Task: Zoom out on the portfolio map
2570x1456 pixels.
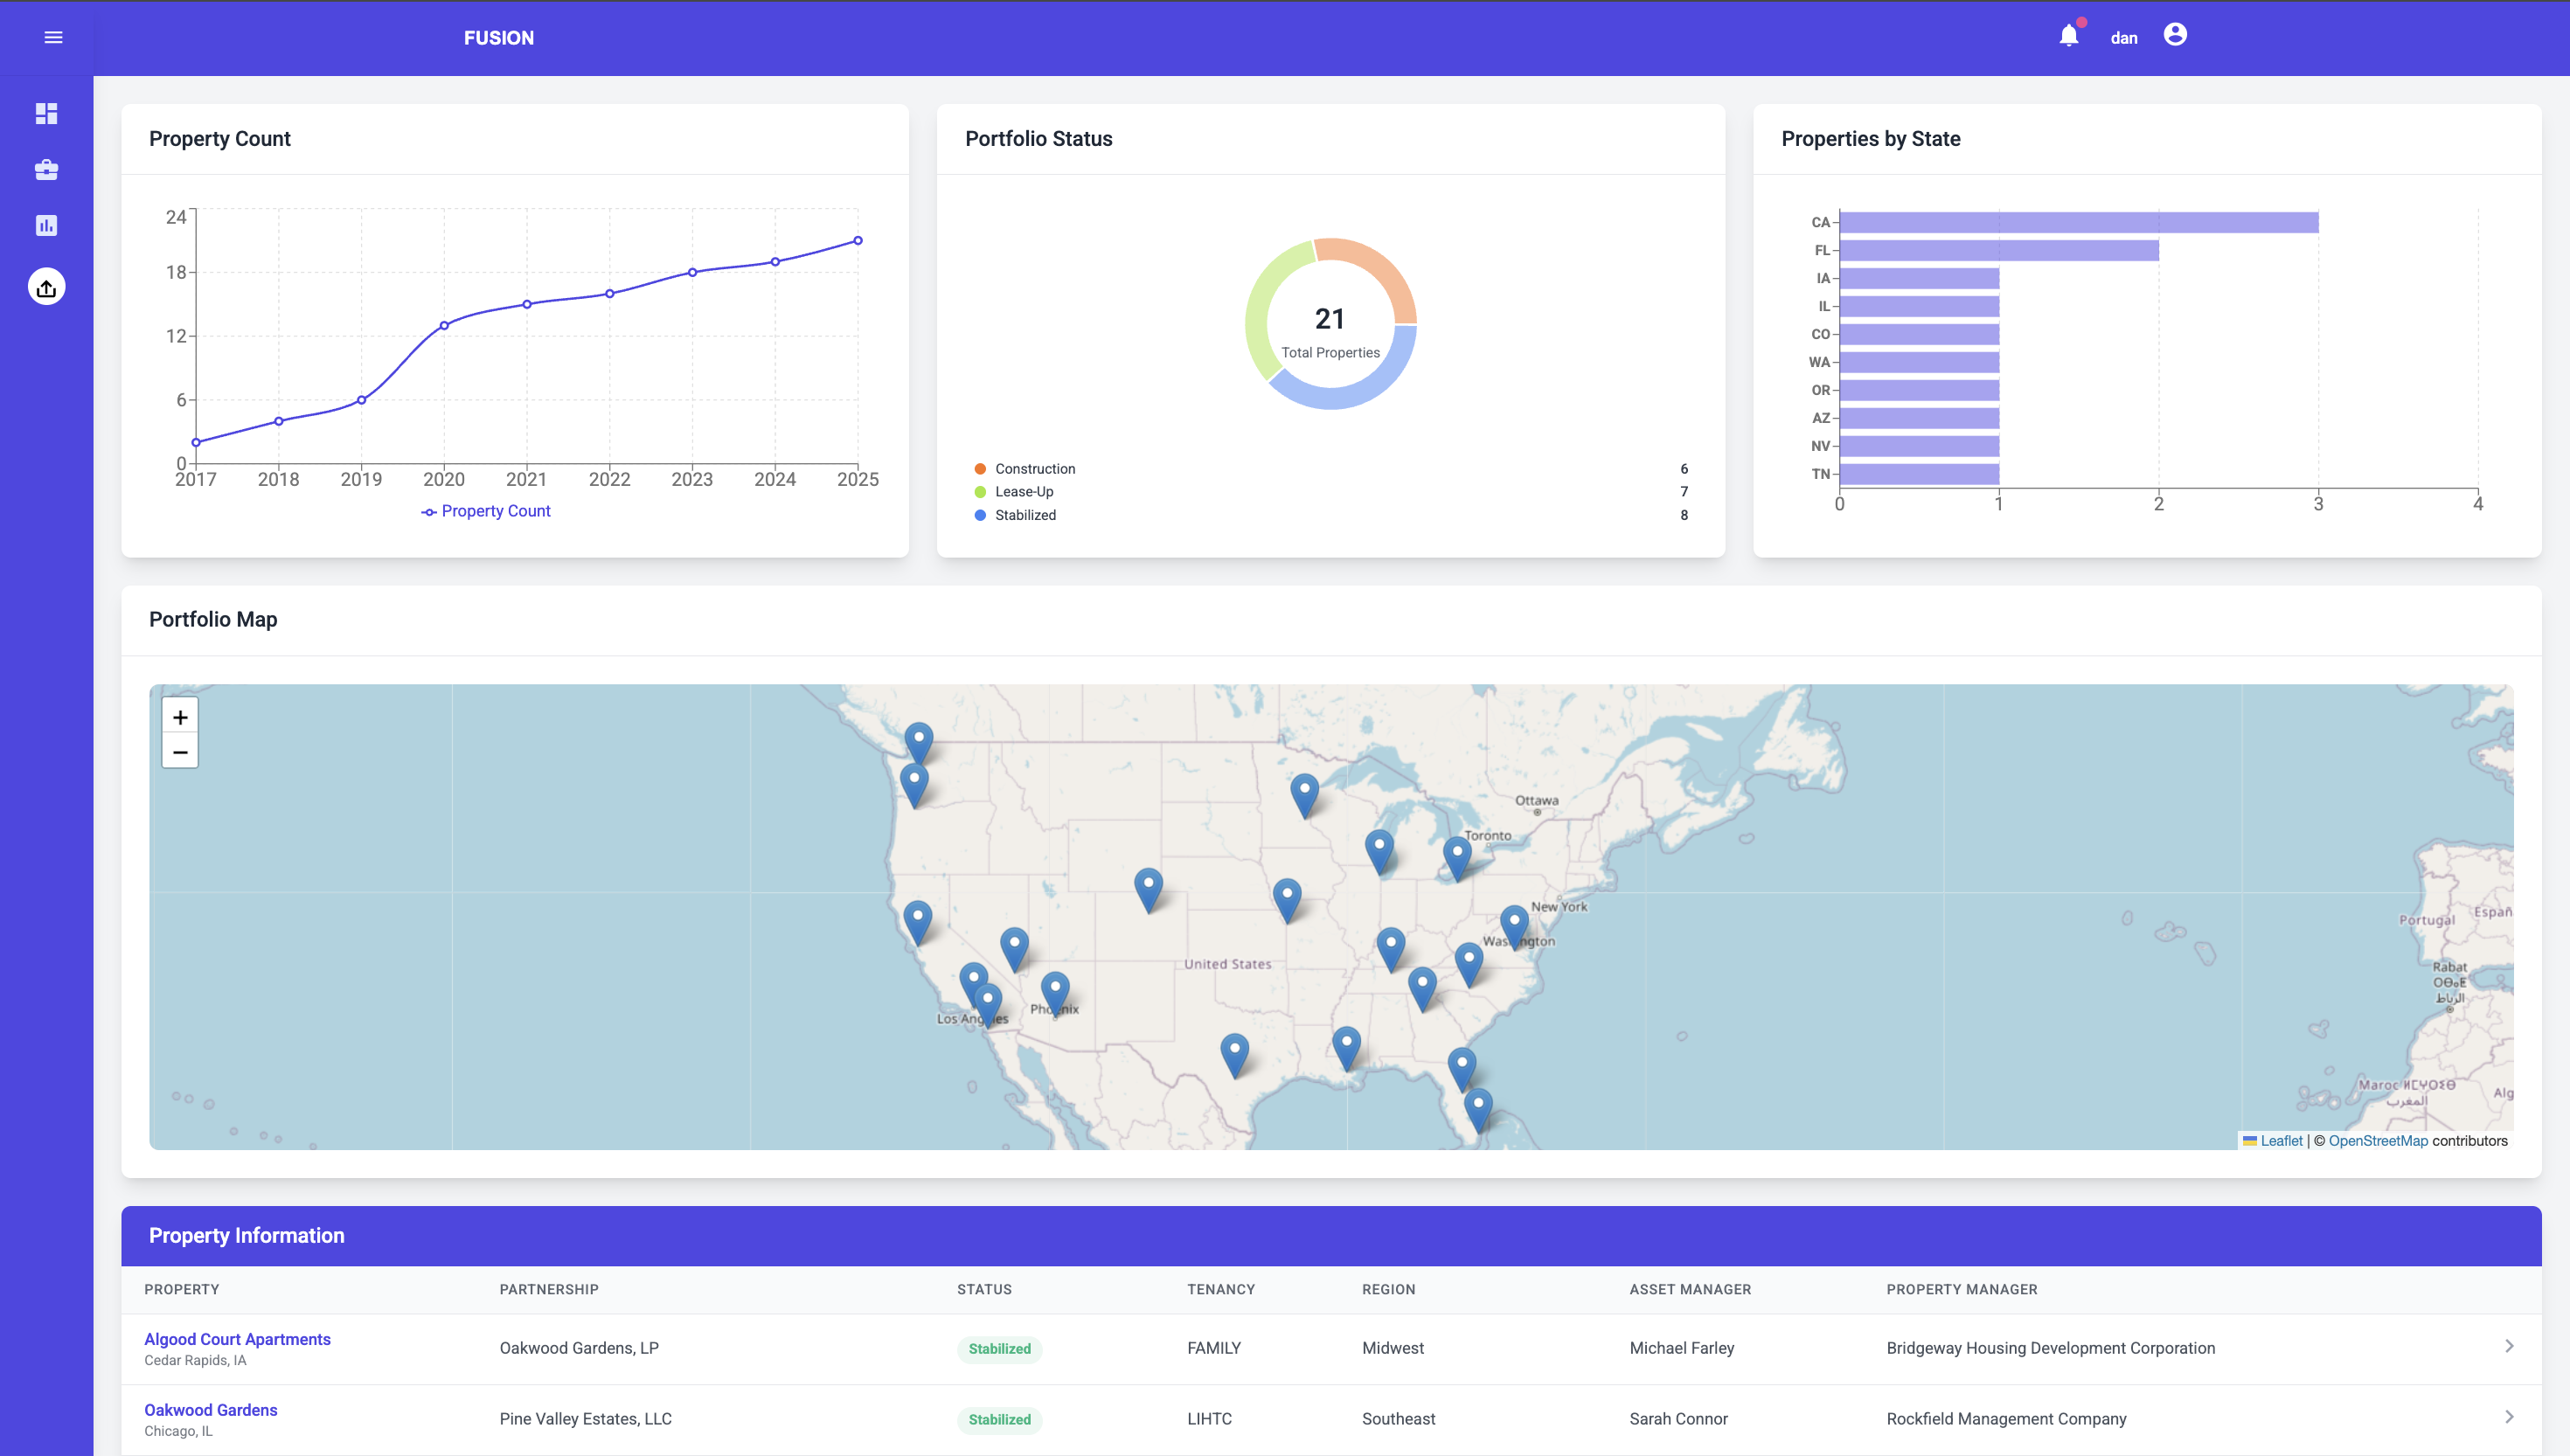Action: (180, 752)
